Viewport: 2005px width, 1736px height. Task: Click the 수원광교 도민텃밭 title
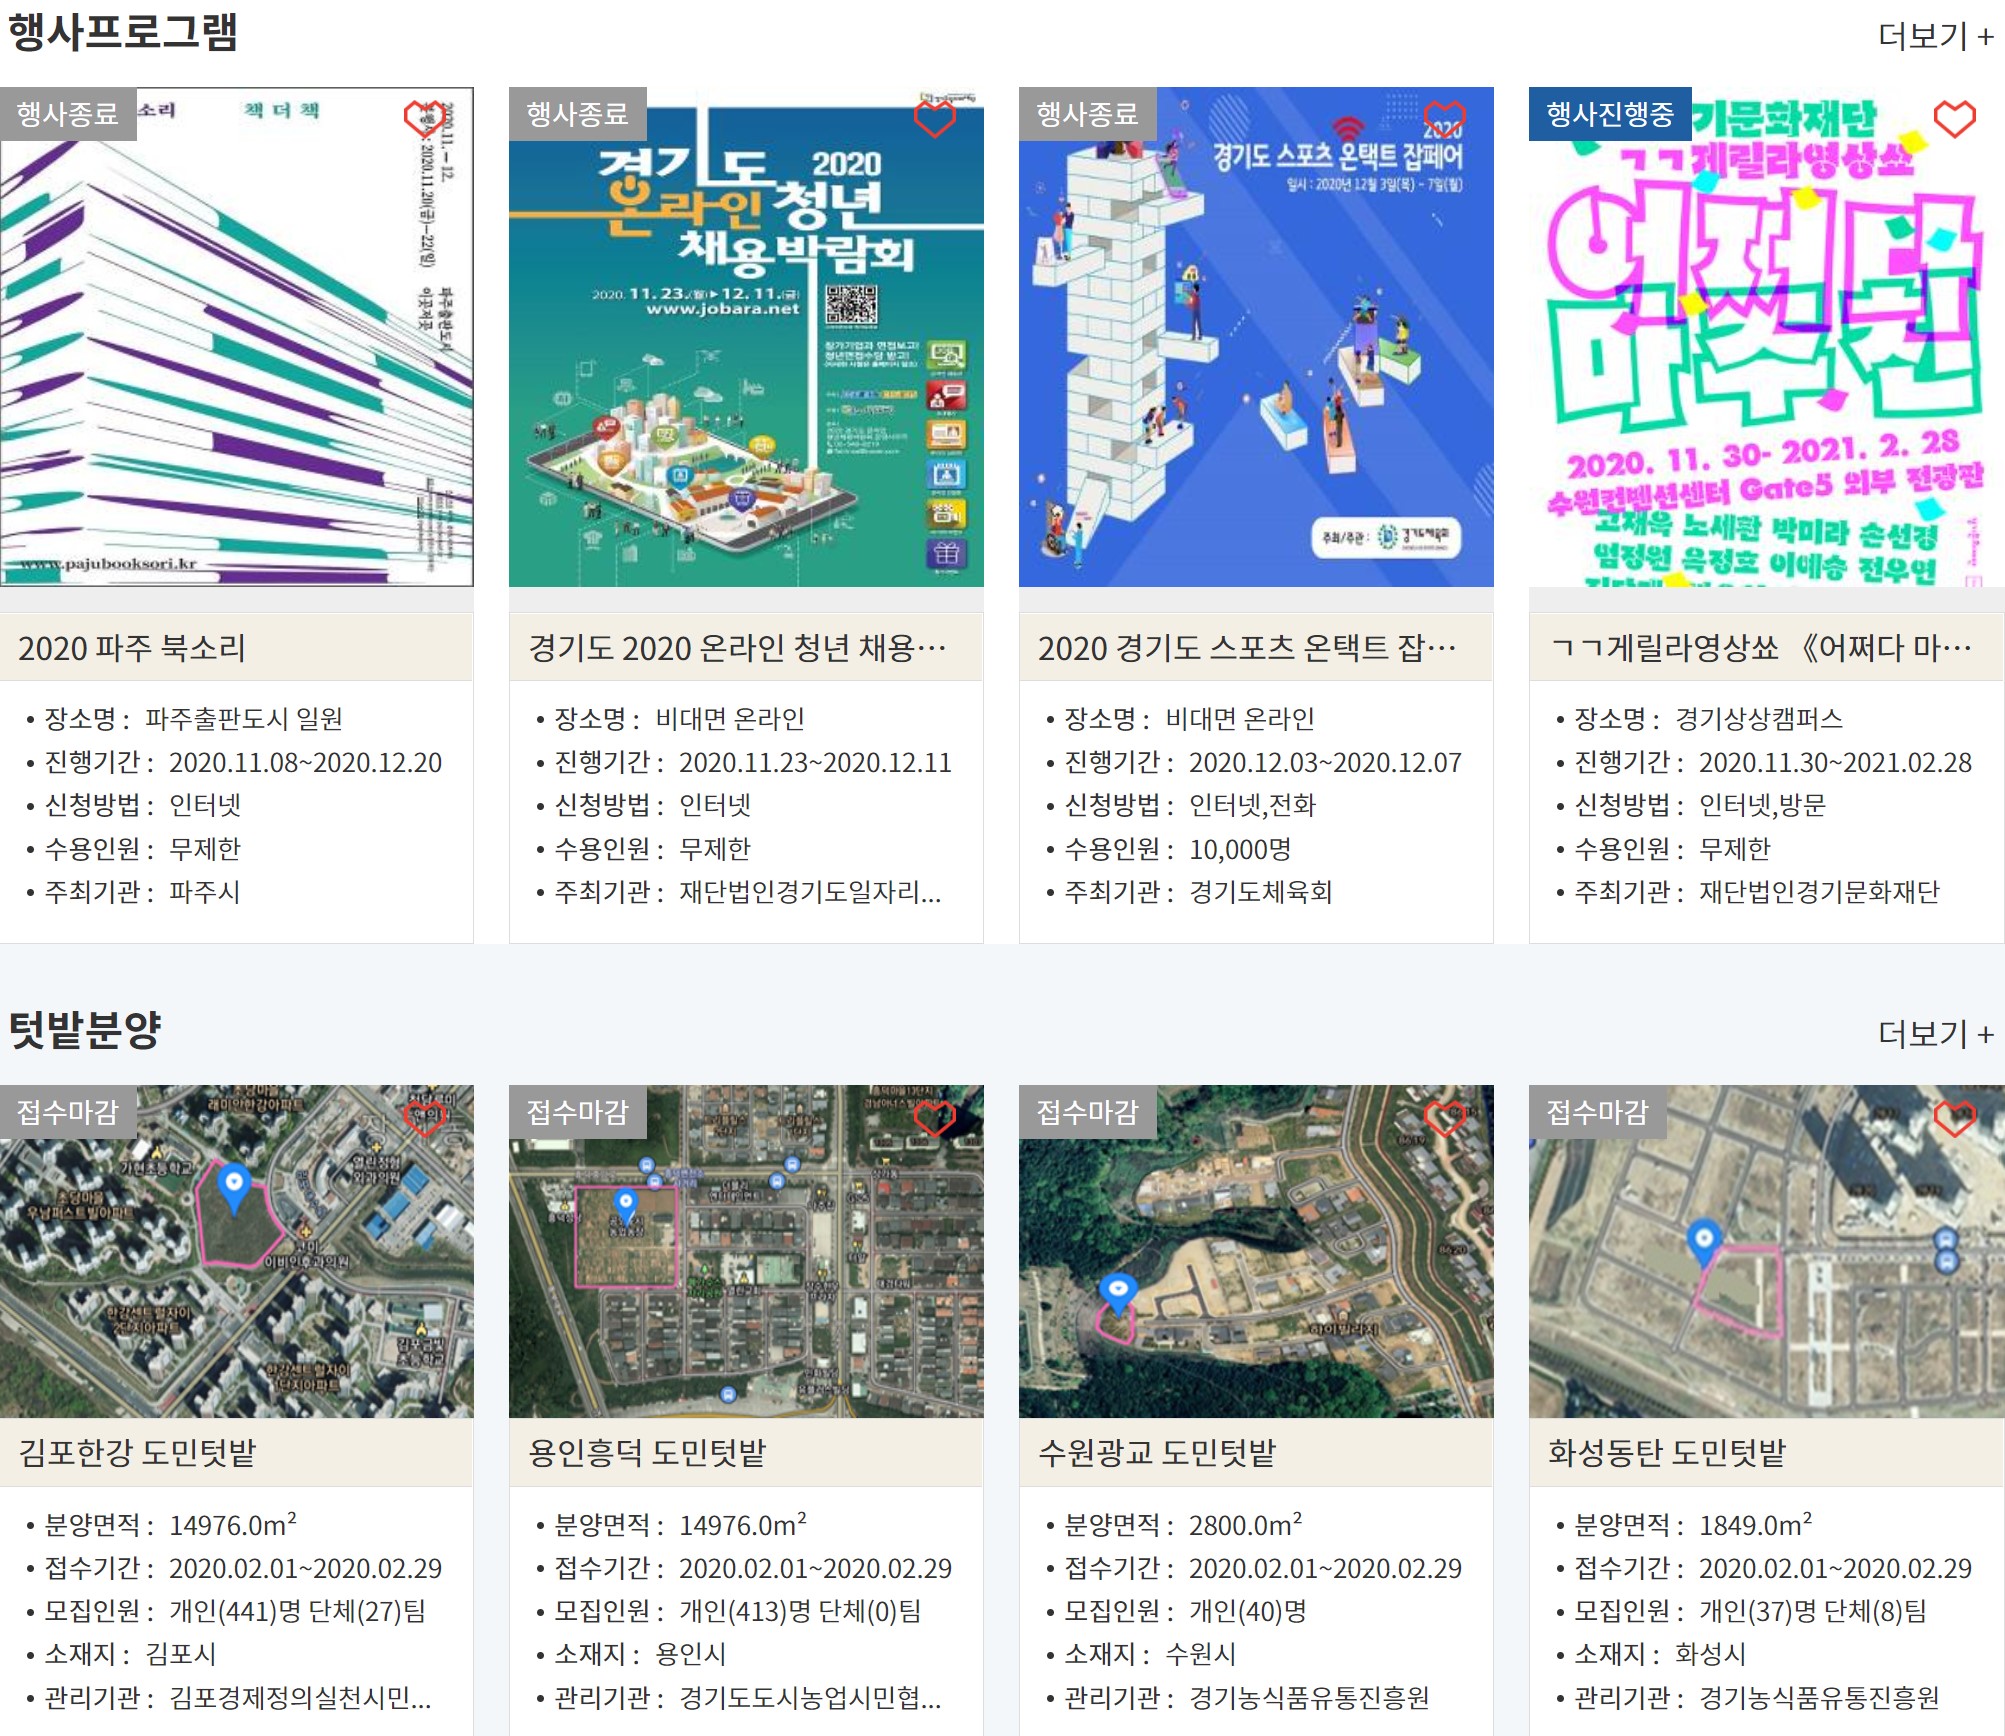pyautogui.click(x=1157, y=1452)
